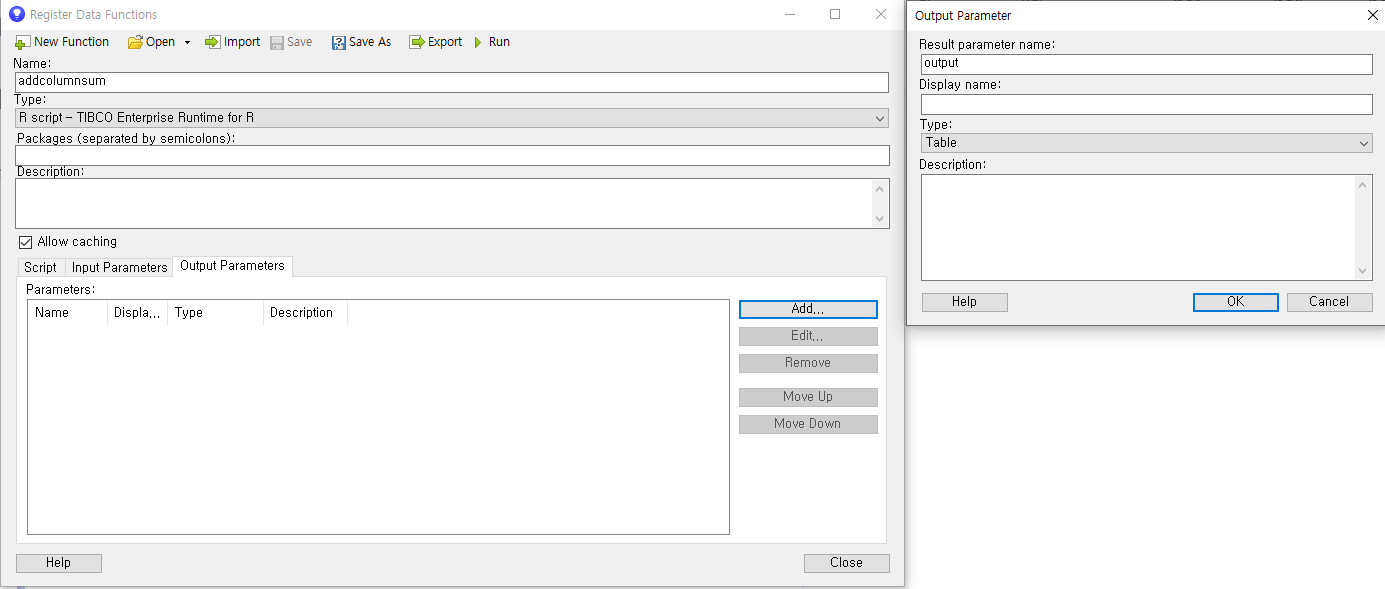Click the function Description scrollbar down arrow
This screenshot has width=1385, height=589.
coord(880,218)
